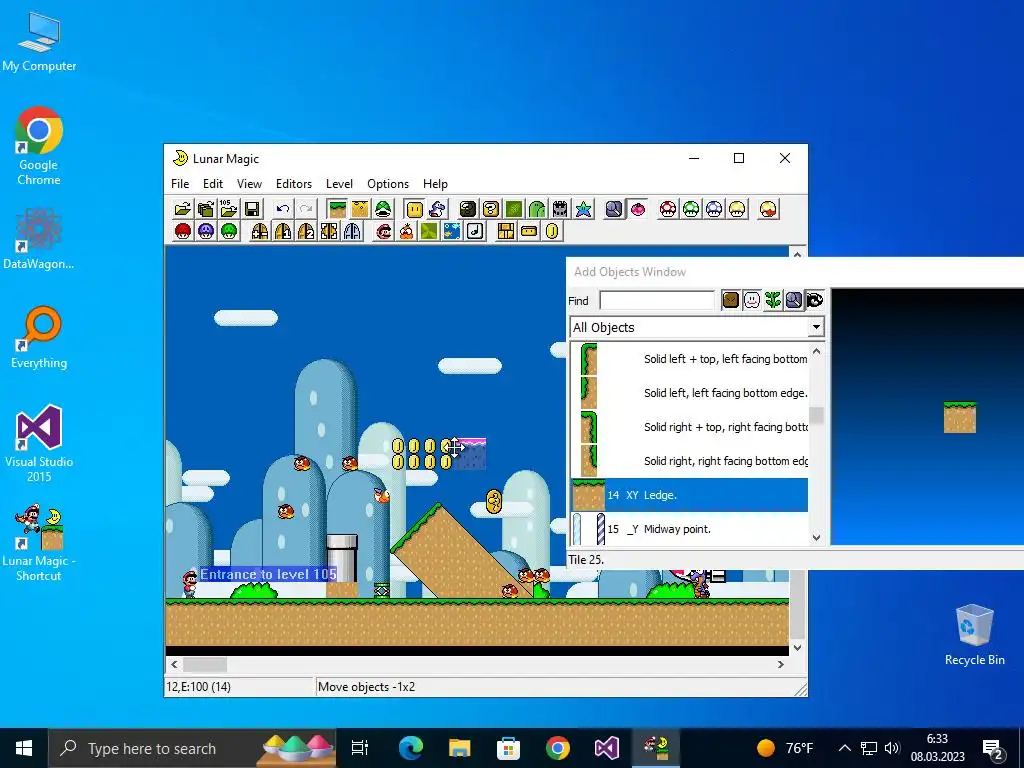Click the level editor horizontal scroll right arrow
The height and width of the screenshot is (768, 1024).
tap(781, 664)
